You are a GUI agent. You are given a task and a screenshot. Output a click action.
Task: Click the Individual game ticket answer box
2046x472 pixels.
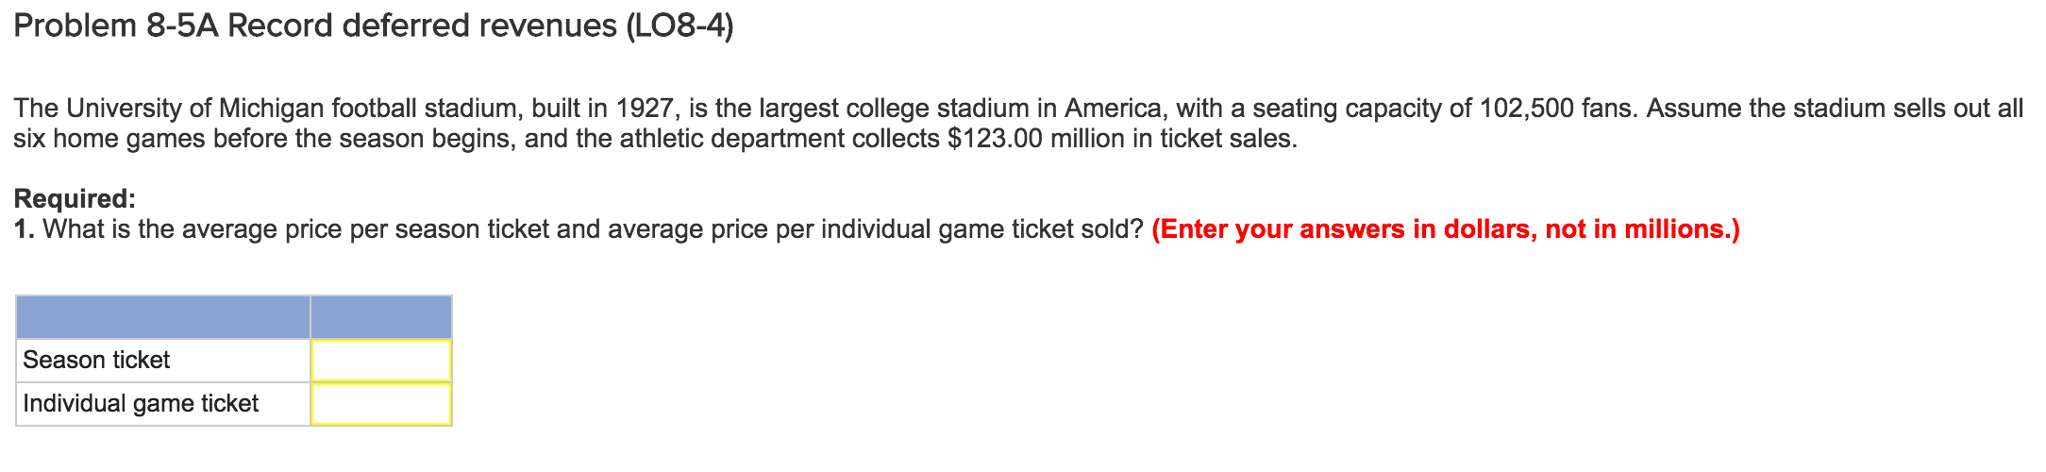pyautogui.click(x=381, y=404)
